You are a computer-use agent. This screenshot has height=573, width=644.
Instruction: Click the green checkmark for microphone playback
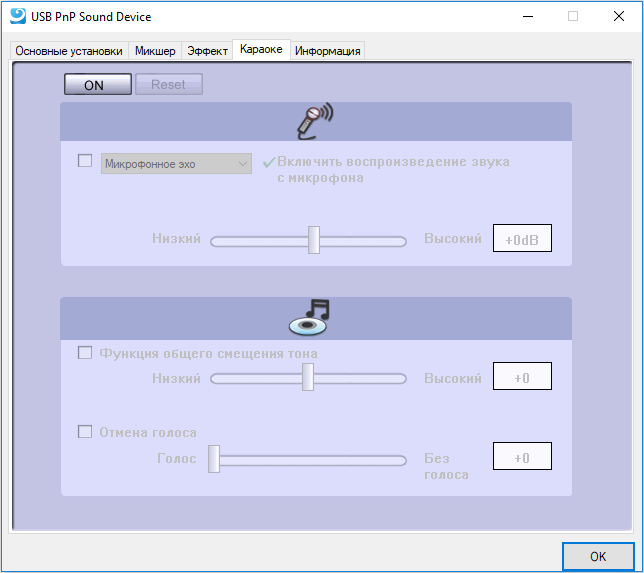[269, 163]
